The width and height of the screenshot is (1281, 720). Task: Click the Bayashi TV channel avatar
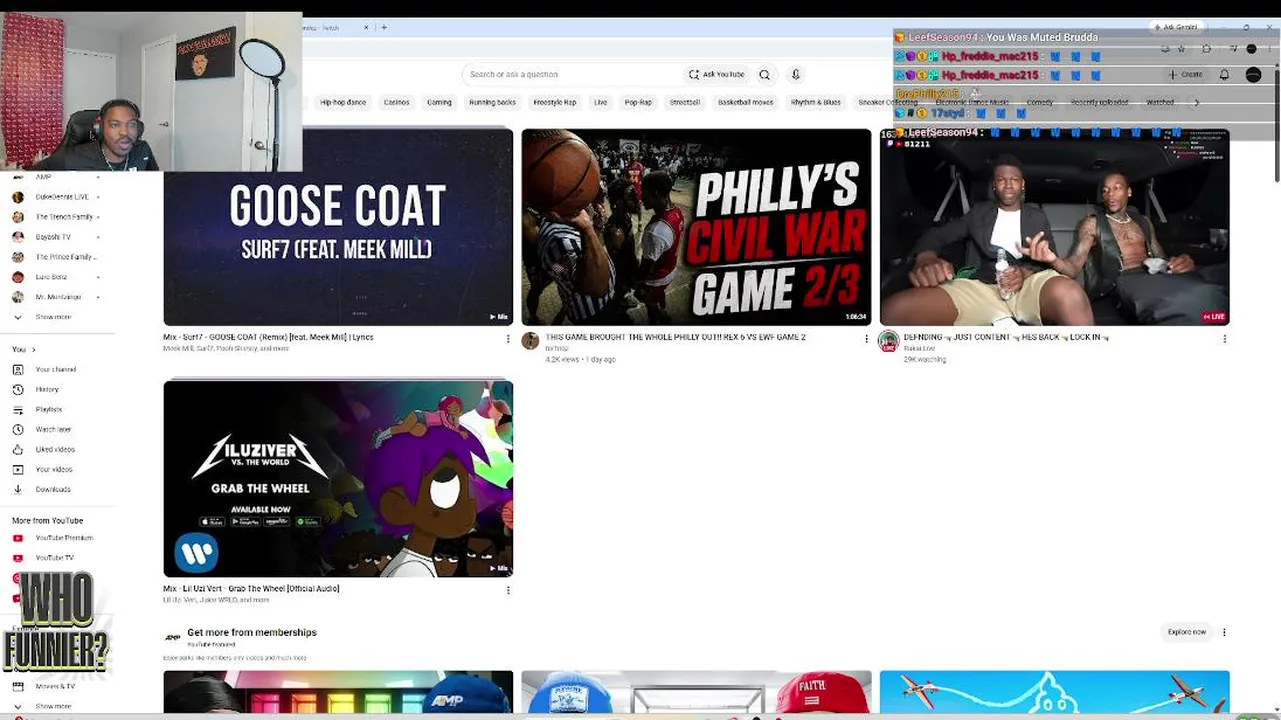coord(18,237)
